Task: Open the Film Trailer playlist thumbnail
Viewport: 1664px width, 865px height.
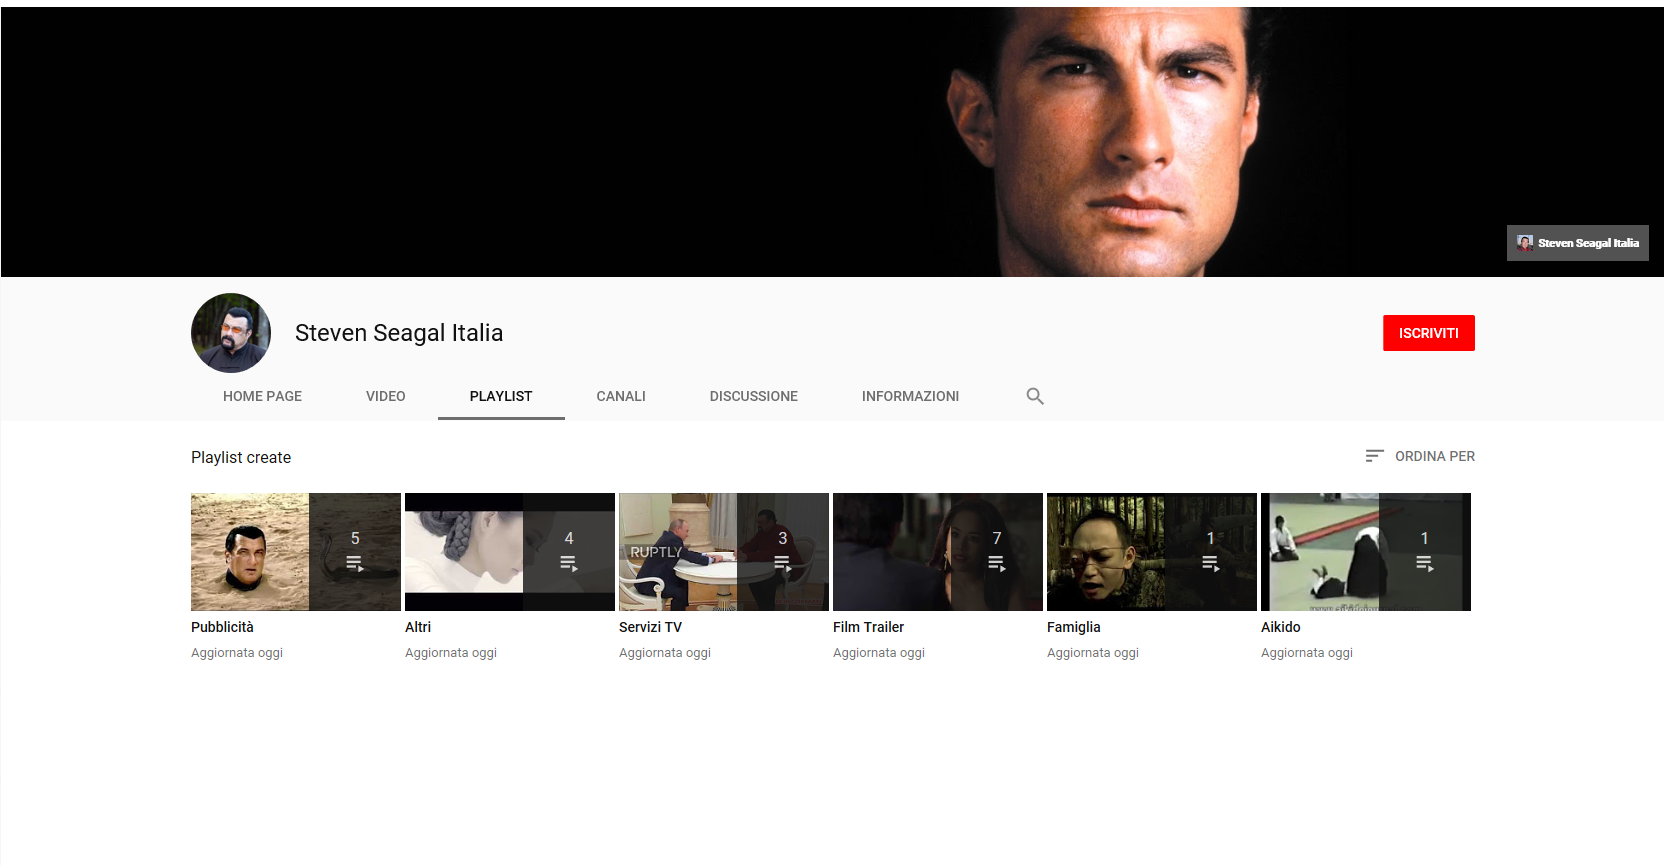Action: click(938, 552)
